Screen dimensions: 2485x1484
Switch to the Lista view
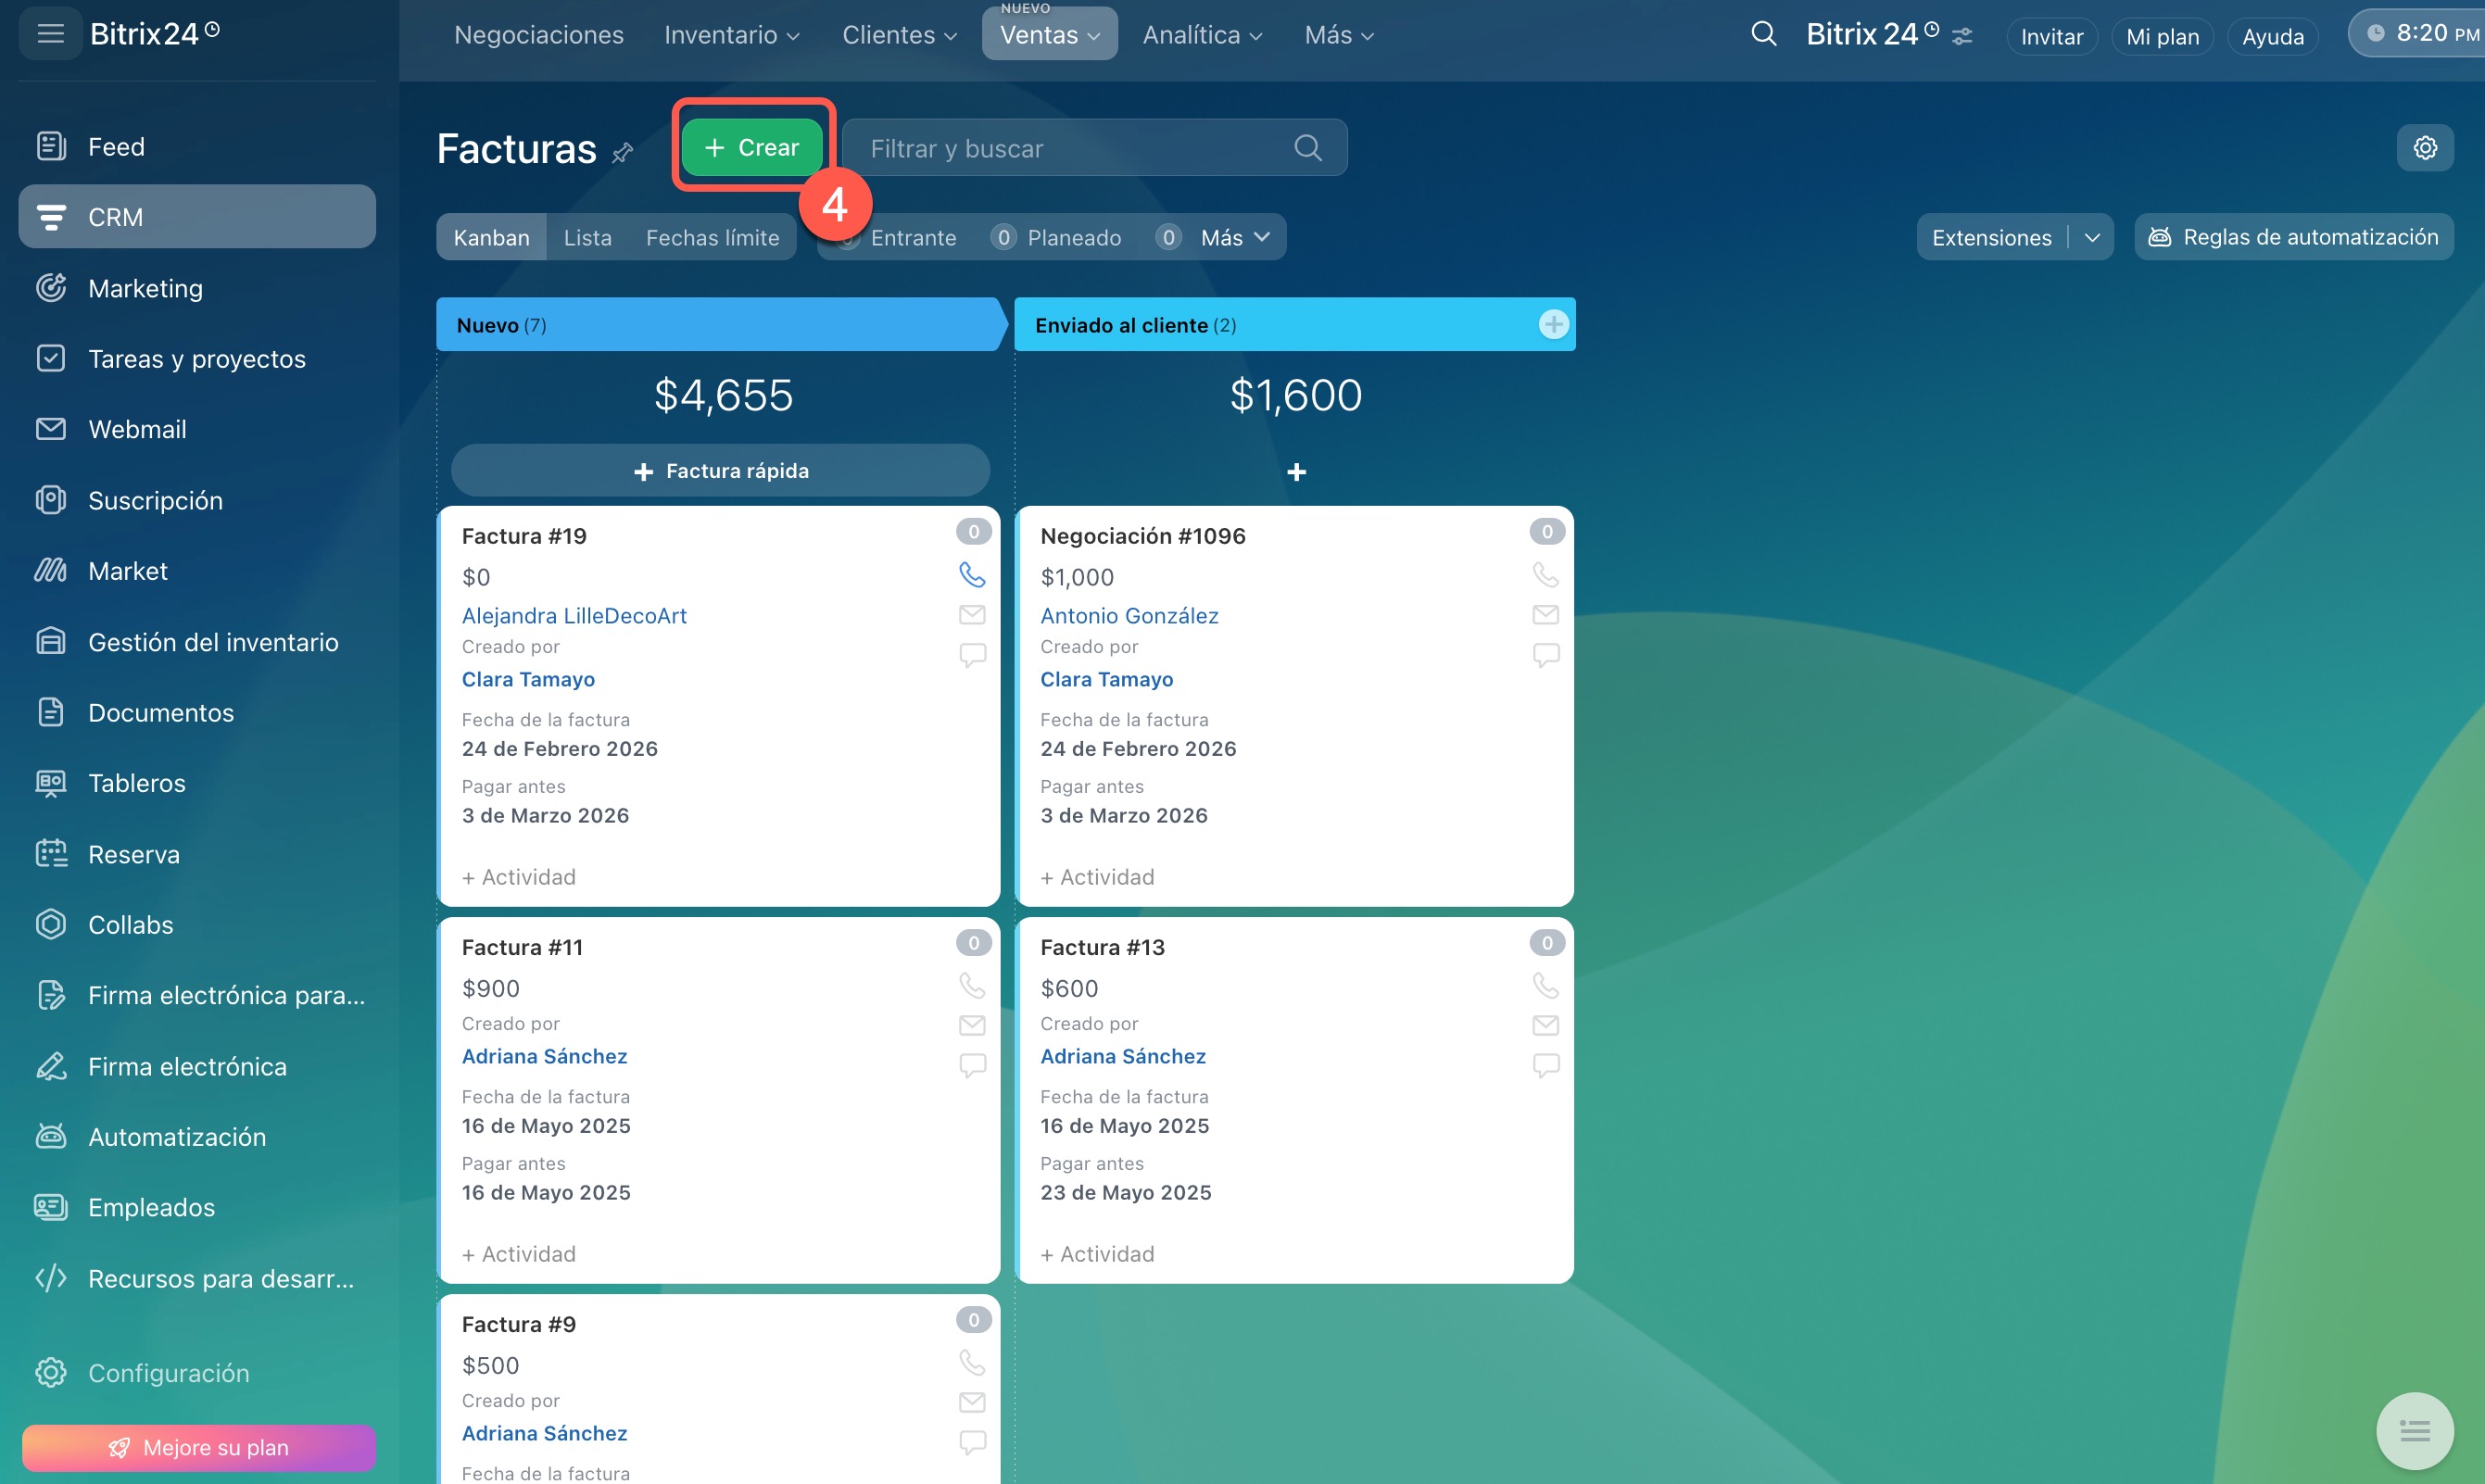tap(587, 238)
